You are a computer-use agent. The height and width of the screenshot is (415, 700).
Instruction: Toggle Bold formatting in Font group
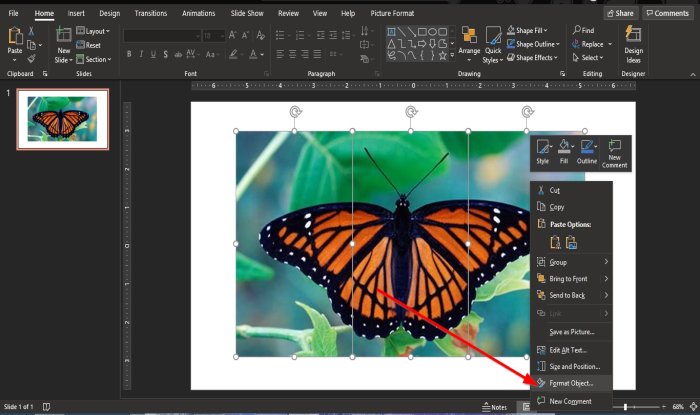pyautogui.click(x=130, y=55)
